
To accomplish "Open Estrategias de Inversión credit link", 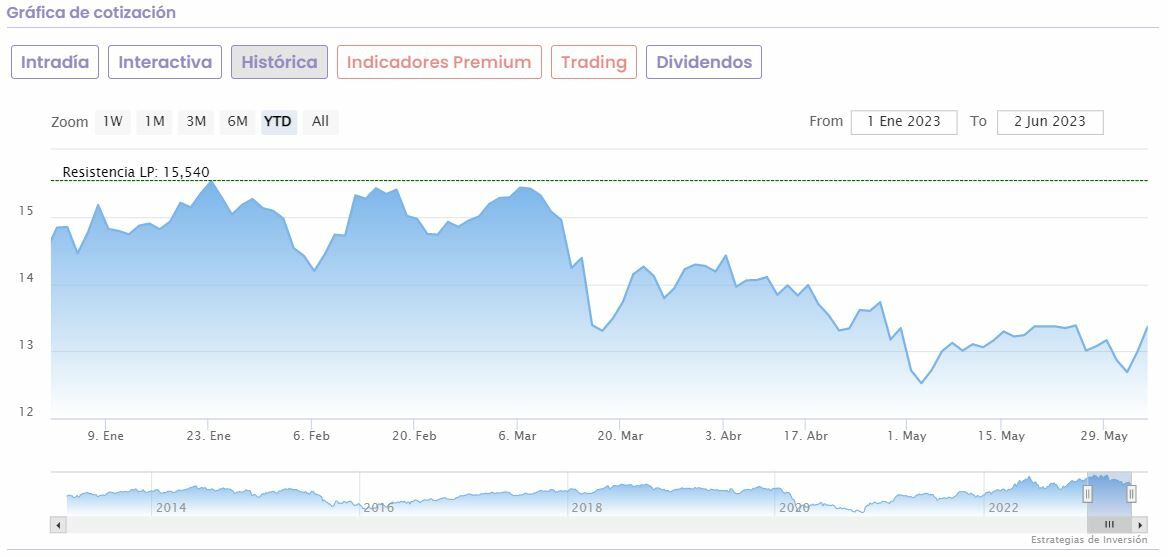I will [x=1089, y=540].
